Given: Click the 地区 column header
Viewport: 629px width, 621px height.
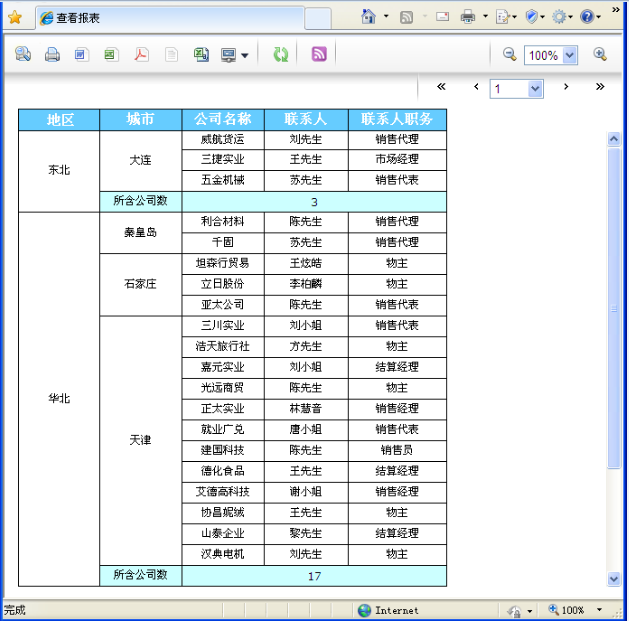Looking at the screenshot, I should 59,120.
